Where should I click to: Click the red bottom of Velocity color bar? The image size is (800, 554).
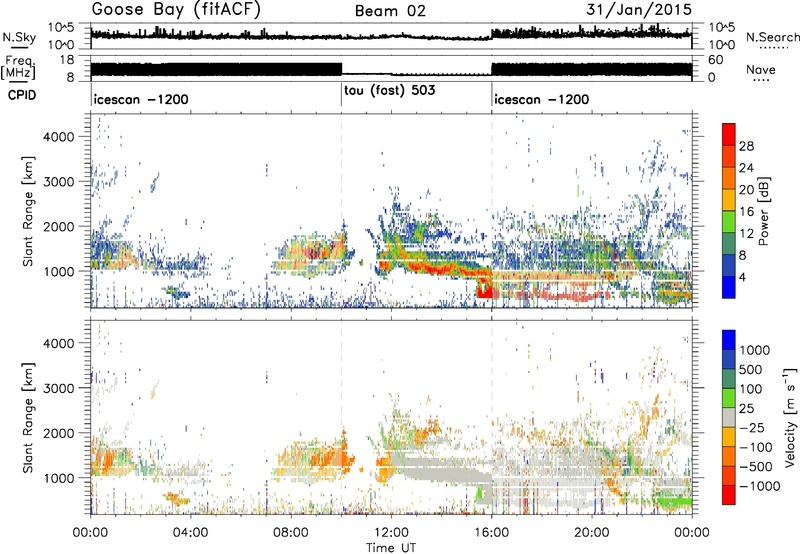729,495
